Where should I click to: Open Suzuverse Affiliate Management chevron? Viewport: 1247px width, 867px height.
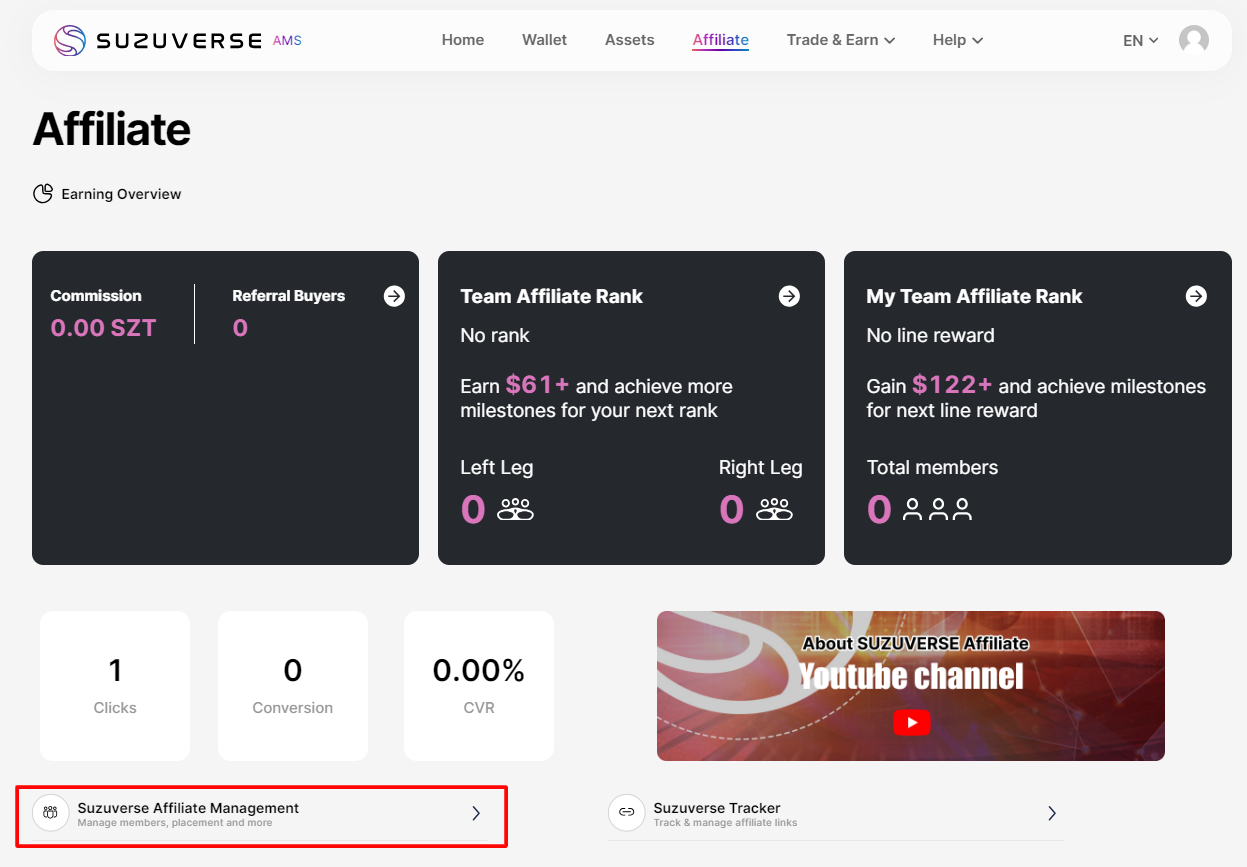476,814
